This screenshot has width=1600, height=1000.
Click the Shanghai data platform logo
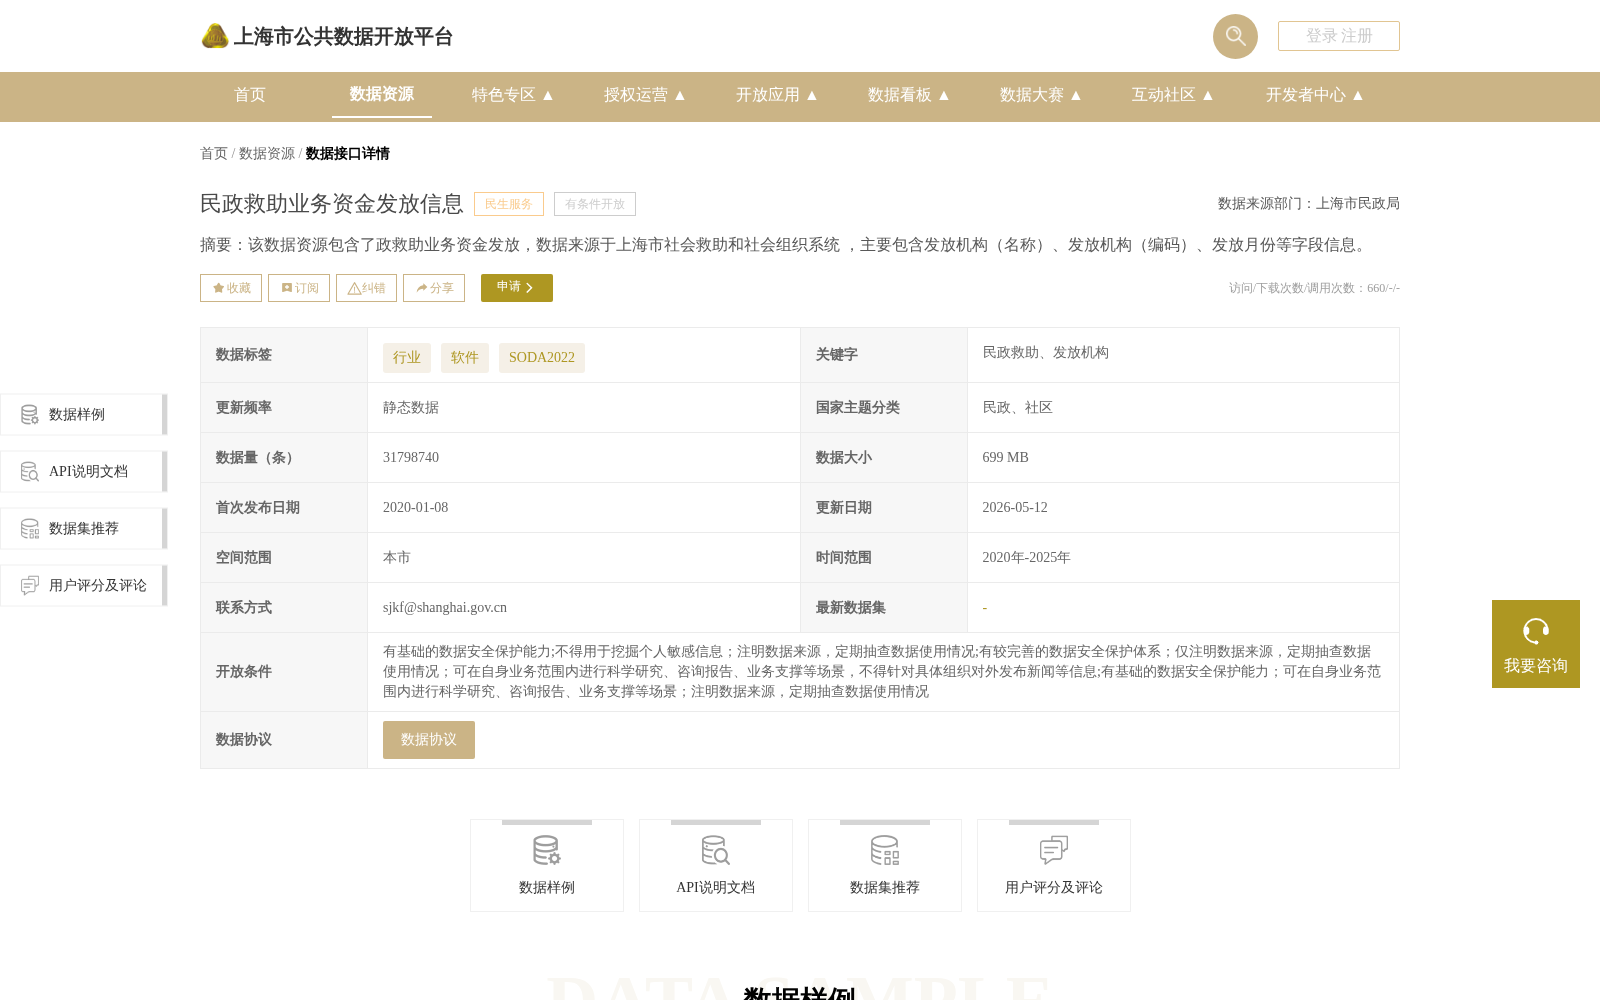click(x=215, y=36)
